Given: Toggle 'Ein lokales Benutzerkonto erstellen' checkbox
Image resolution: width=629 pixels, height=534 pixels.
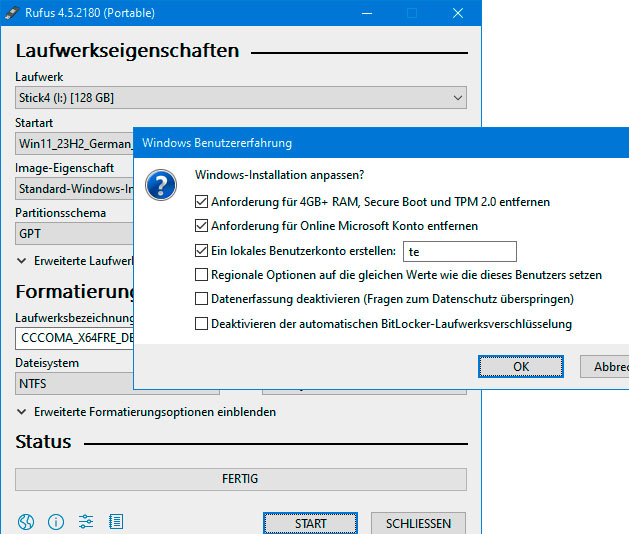Looking at the screenshot, I should pos(201,251).
